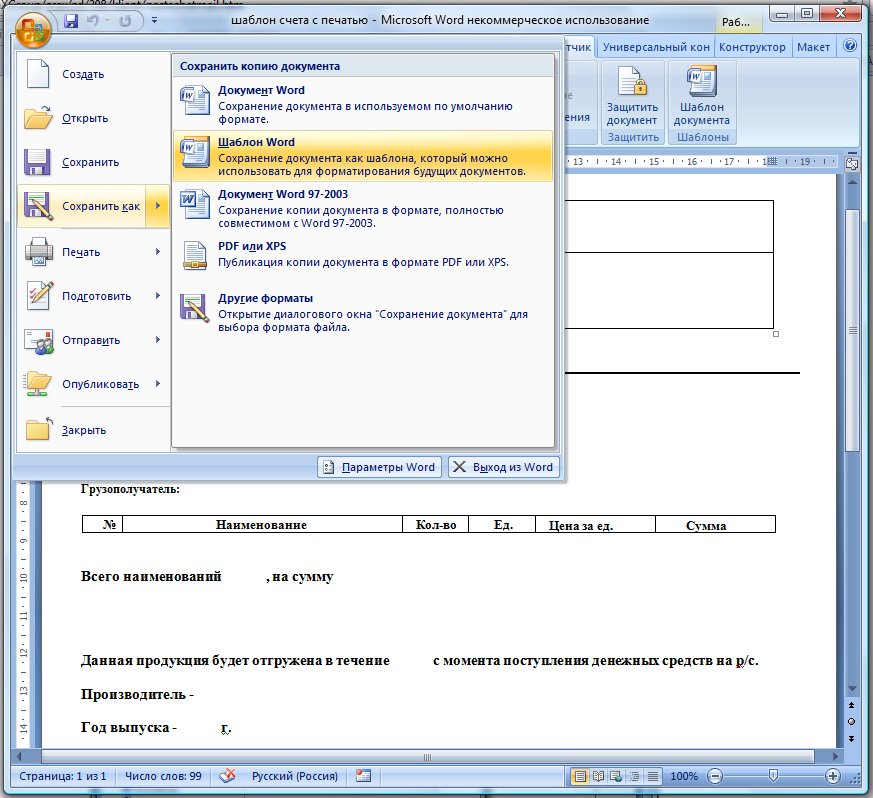Click the Save icon in quick access toolbar
The image size is (873, 798).
71,21
